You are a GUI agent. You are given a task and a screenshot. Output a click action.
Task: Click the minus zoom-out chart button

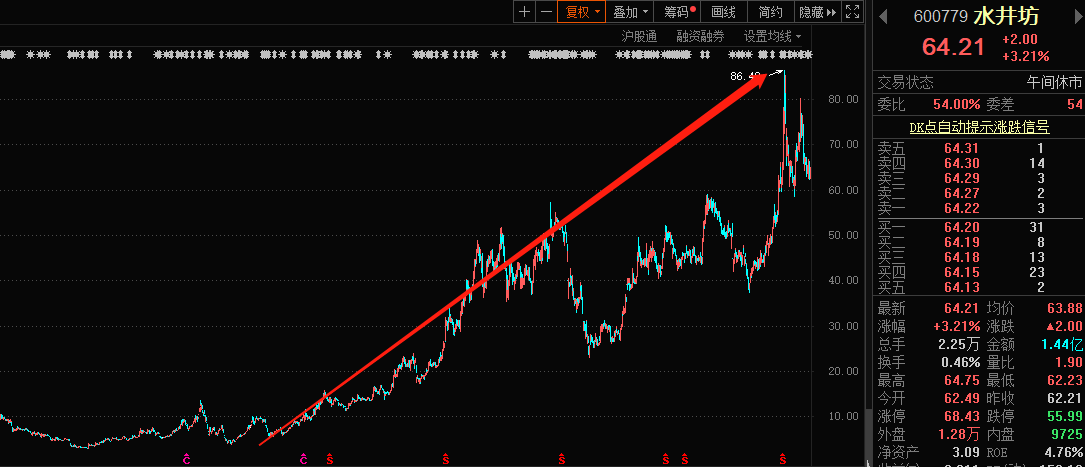pos(546,12)
